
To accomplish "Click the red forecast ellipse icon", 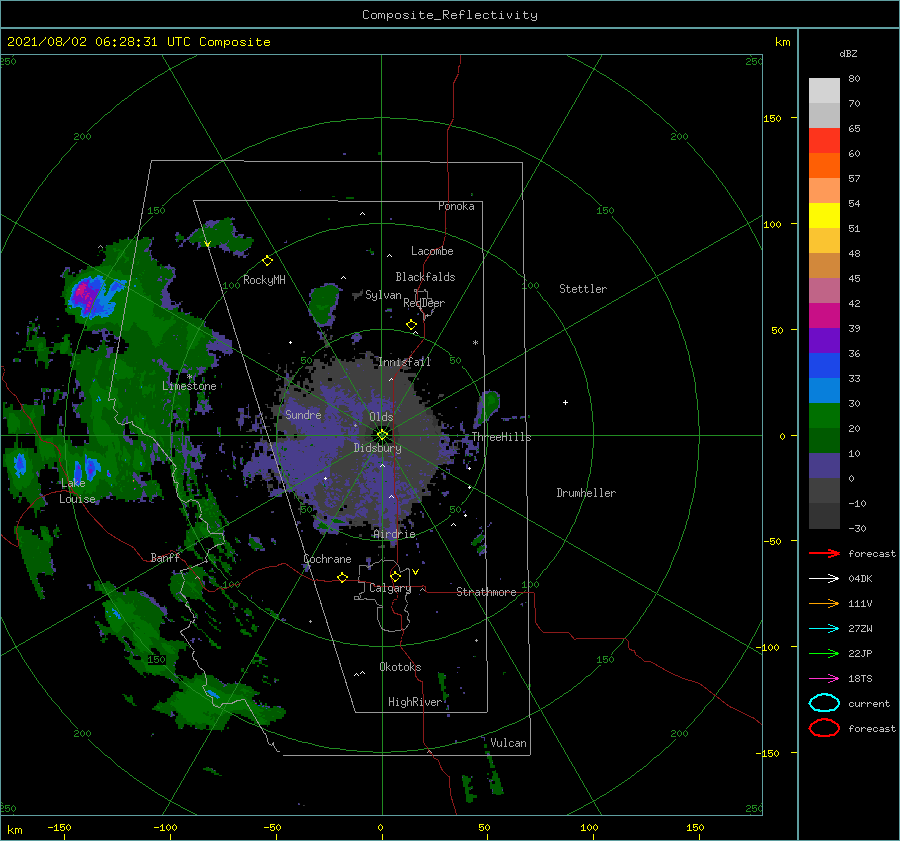I will (824, 728).
